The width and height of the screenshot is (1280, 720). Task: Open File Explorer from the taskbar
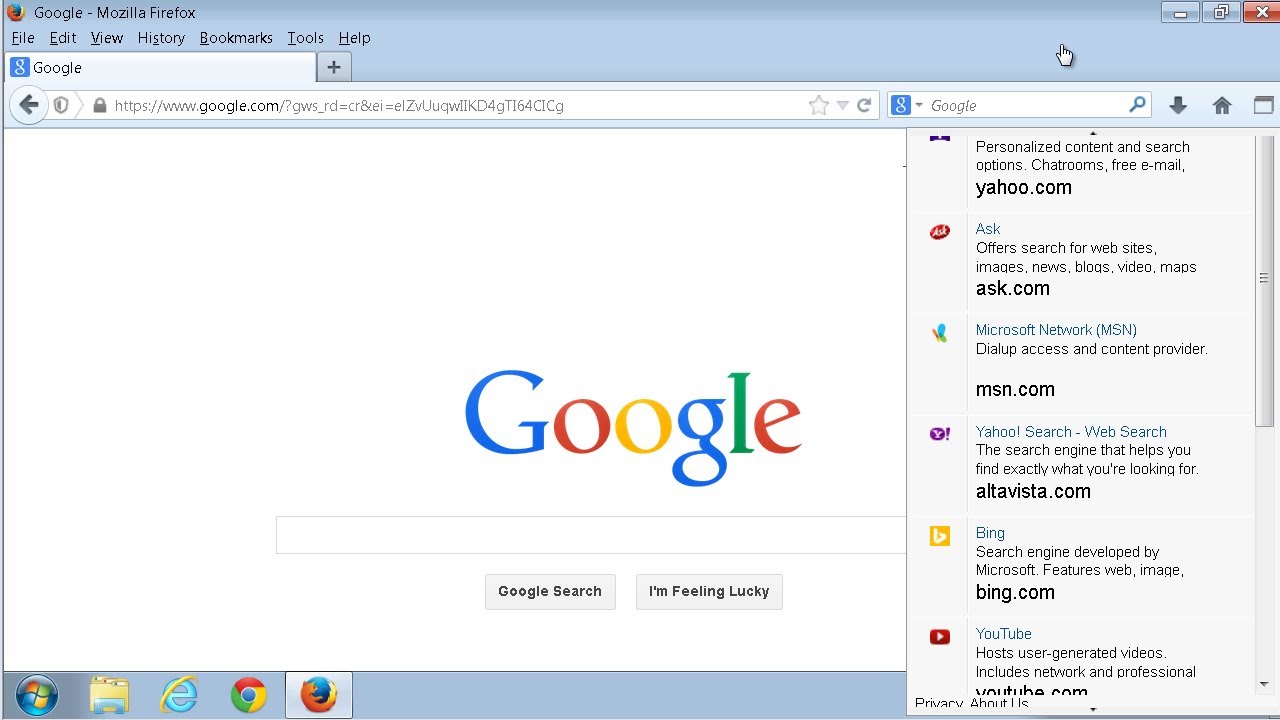109,695
